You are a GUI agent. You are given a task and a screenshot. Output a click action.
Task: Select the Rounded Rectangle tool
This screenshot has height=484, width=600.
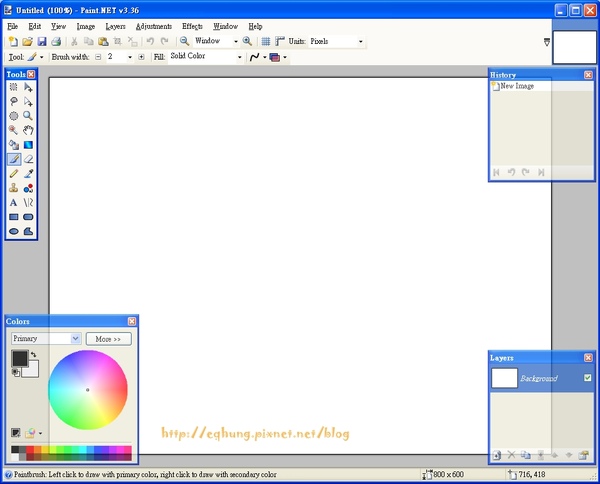click(x=28, y=217)
